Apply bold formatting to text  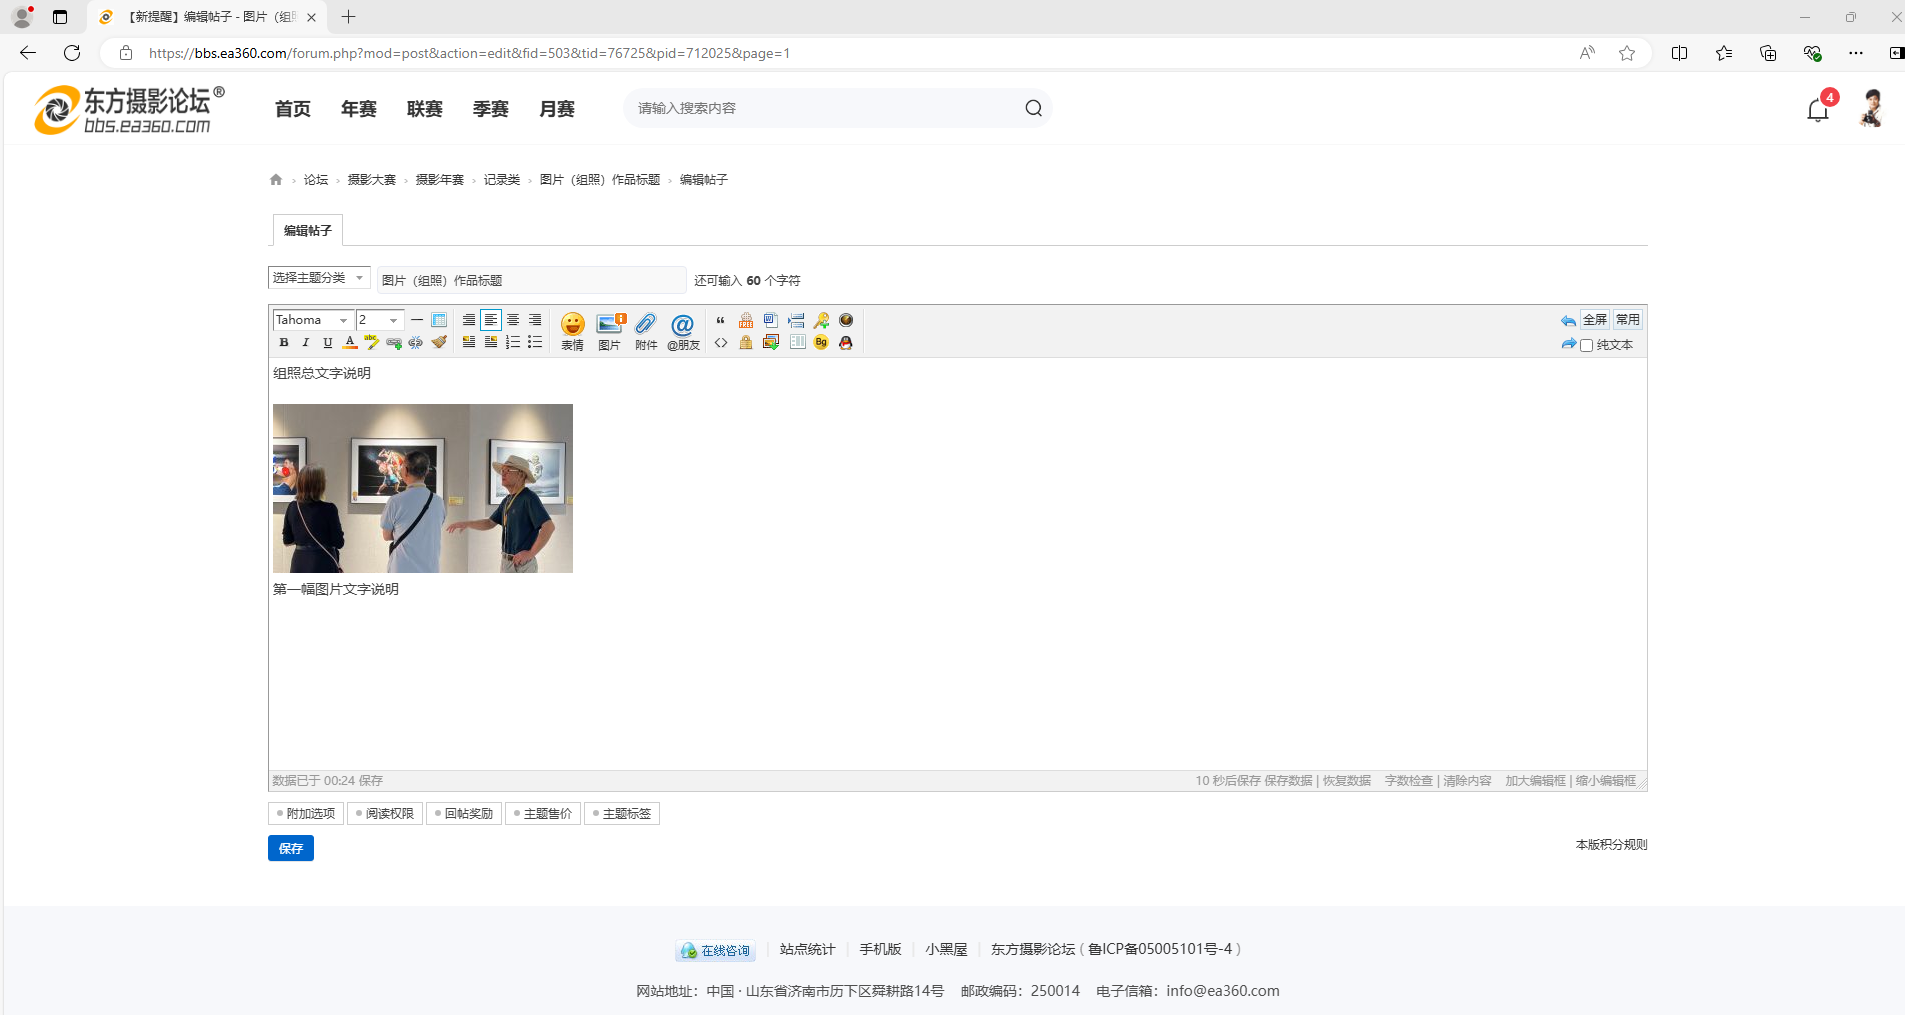pos(284,343)
